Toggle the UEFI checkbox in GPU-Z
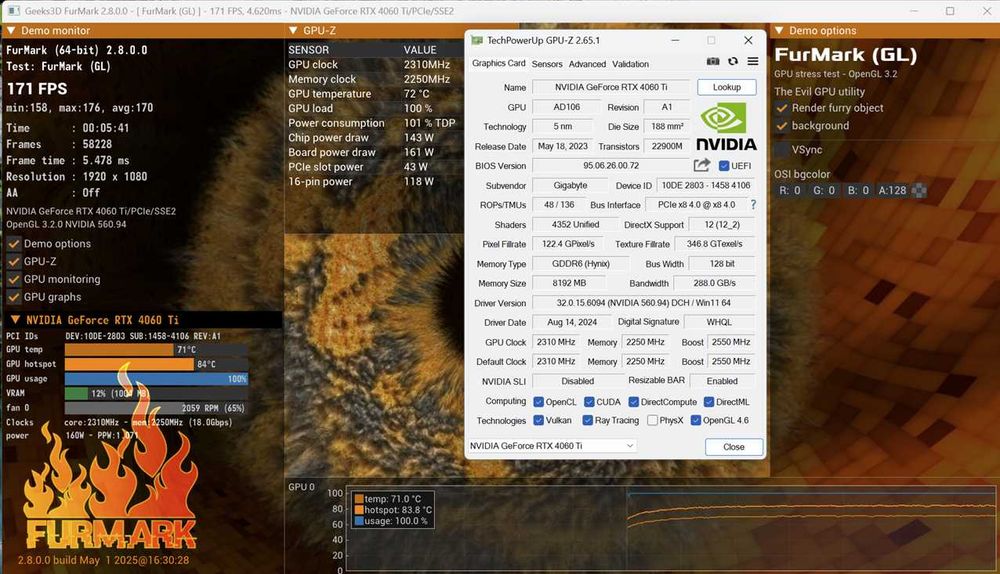The width and height of the screenshot is (1000, 574). click(723, 166)
